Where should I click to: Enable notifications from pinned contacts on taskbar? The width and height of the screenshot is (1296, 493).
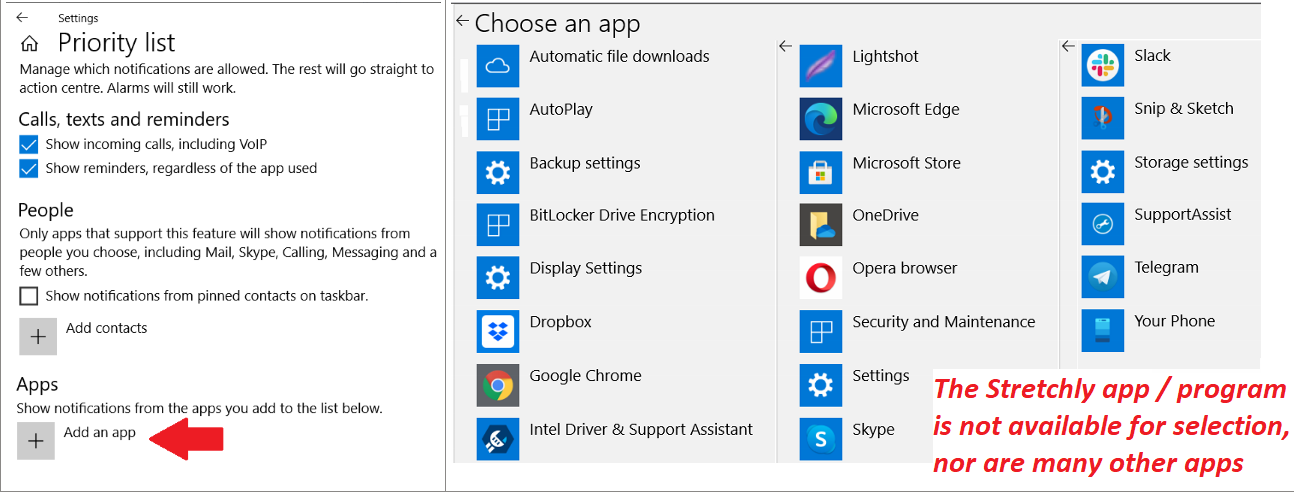(29, 296)
